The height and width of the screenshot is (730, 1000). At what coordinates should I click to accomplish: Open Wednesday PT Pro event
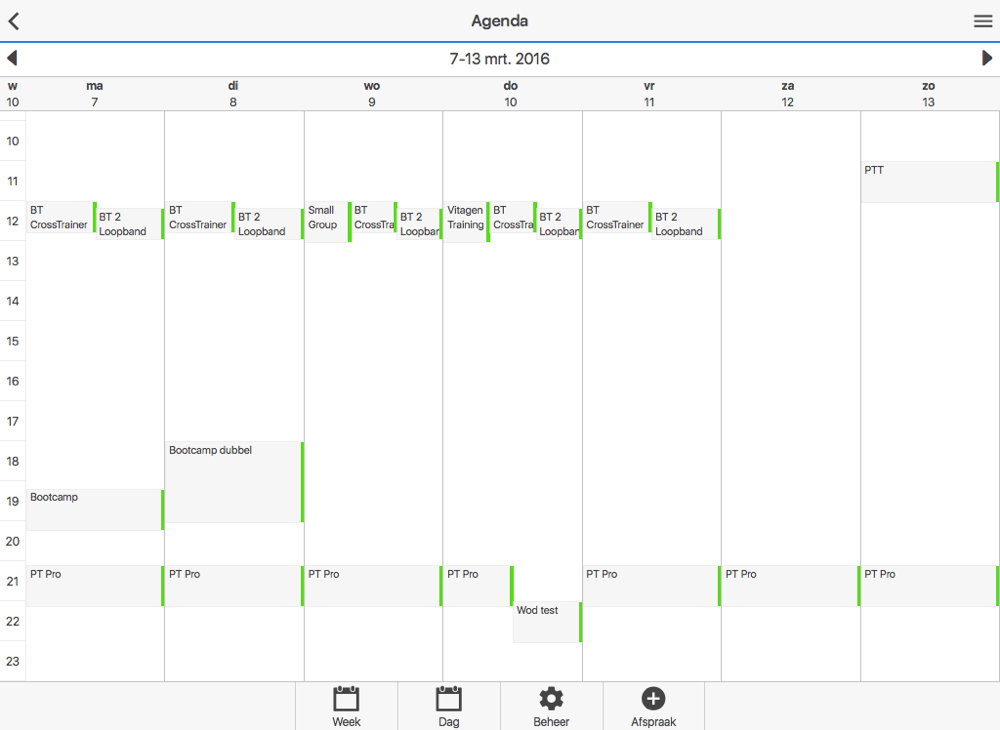tap(374, 585)
